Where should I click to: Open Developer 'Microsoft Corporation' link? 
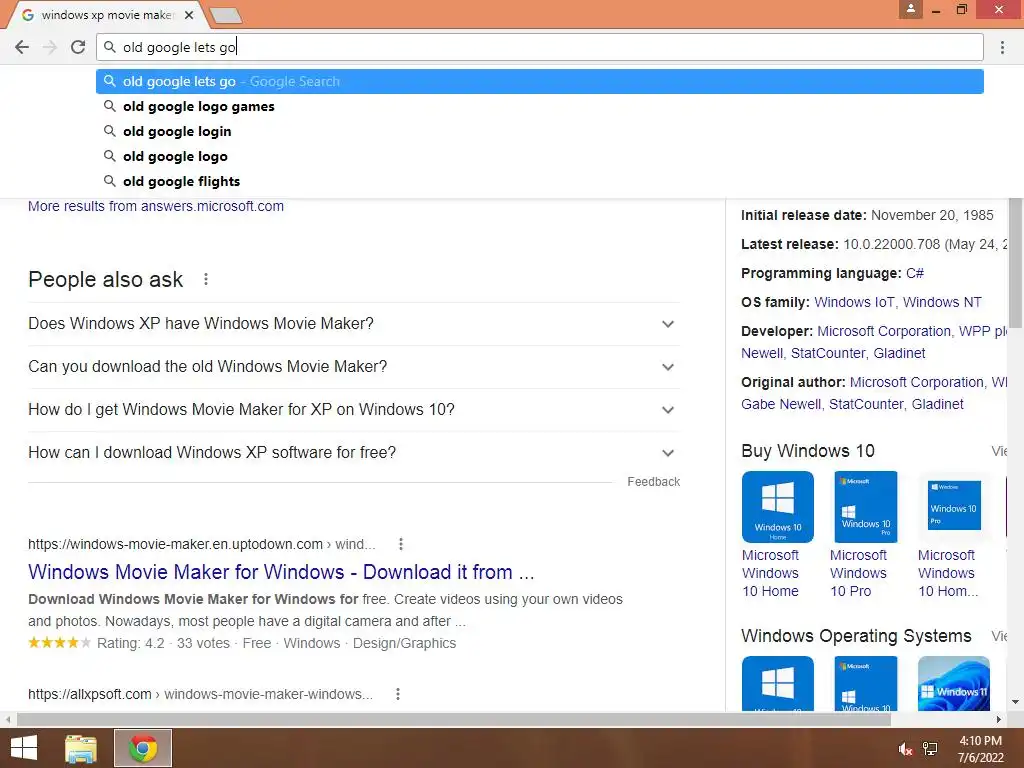884,332
